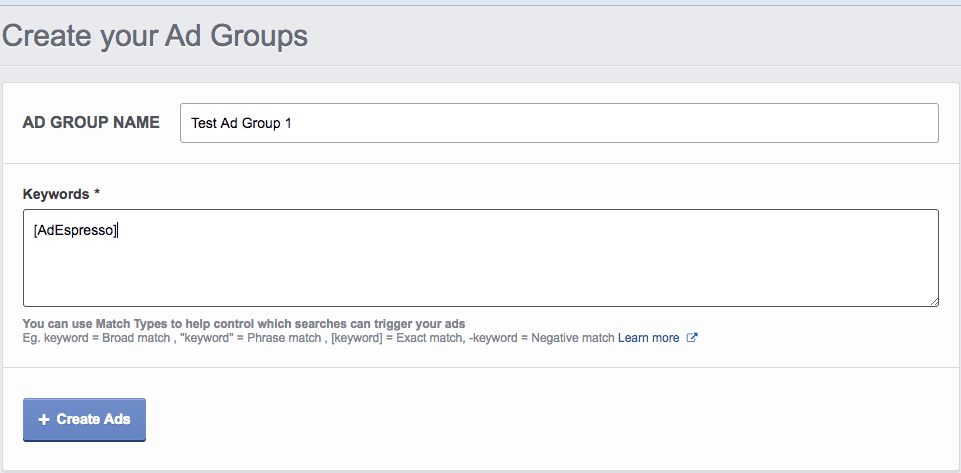Open the Learn more link
The width and height of the screenshot is (961, 473).
click(648, 338)
